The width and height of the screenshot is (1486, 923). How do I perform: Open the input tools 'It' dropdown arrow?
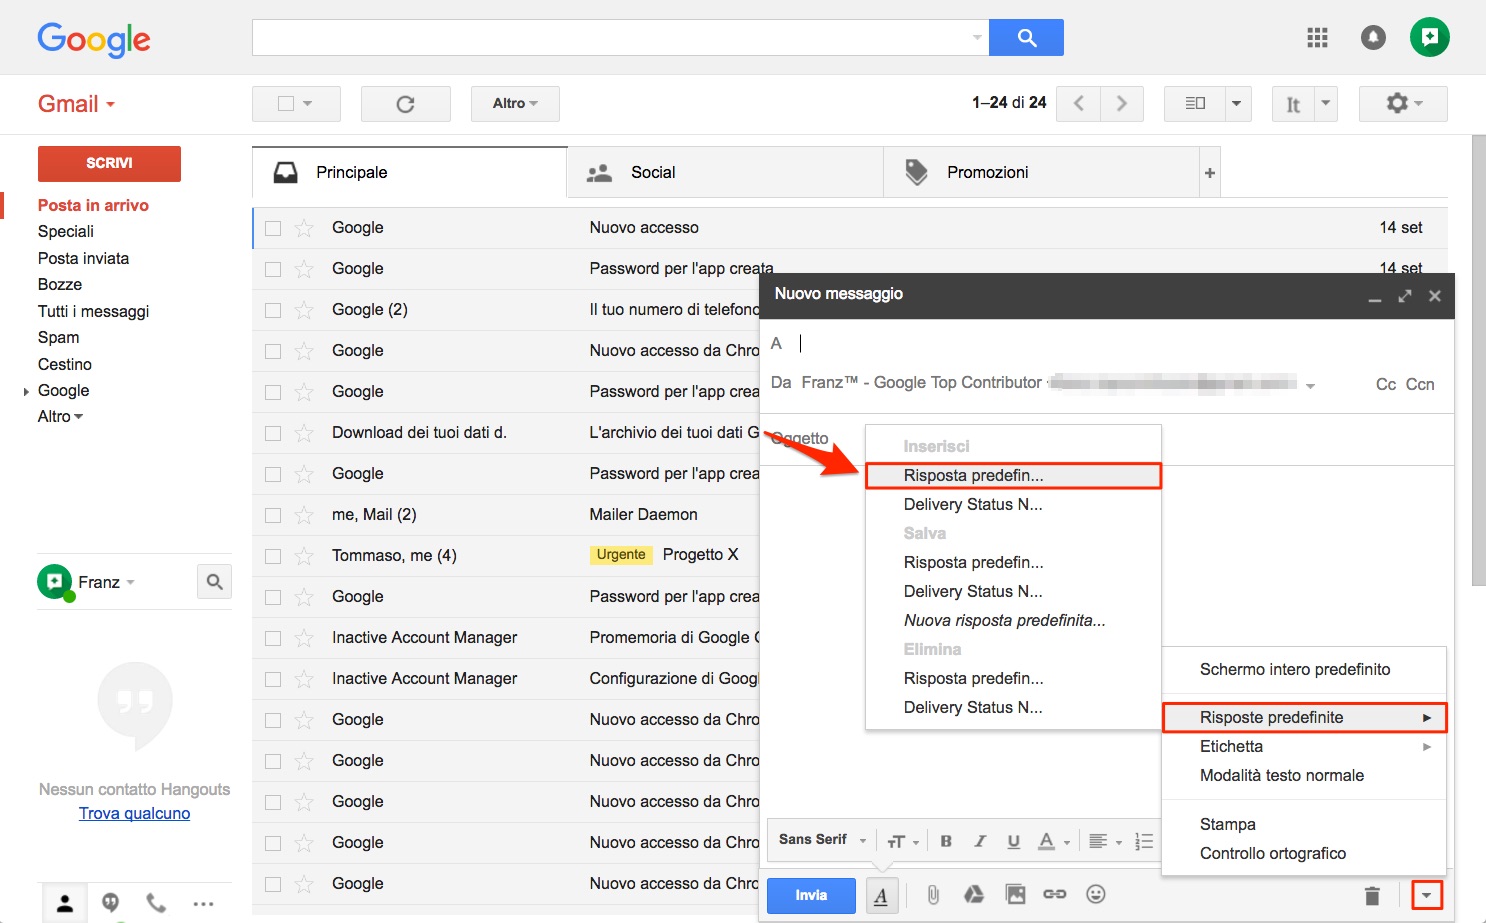tap(1326, 104)
